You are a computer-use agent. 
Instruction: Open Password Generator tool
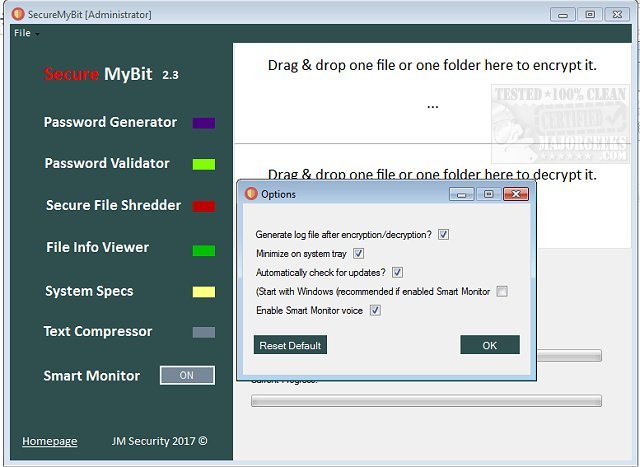click(x=110, y=122)
